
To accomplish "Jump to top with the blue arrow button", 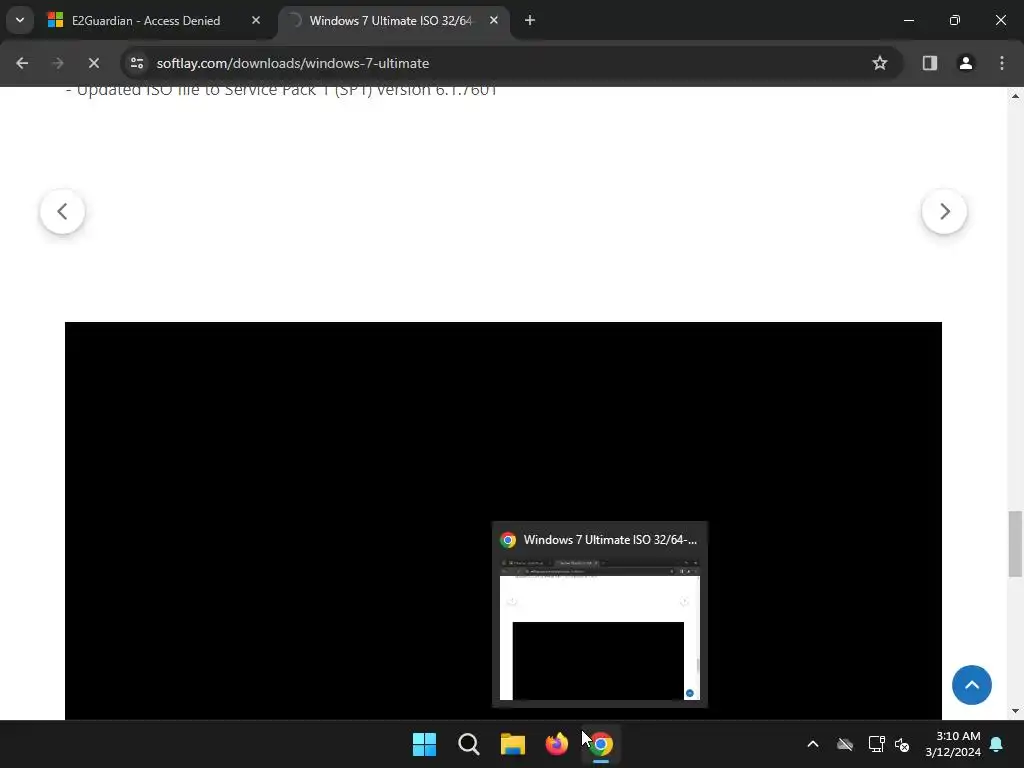I will point(972,685).
